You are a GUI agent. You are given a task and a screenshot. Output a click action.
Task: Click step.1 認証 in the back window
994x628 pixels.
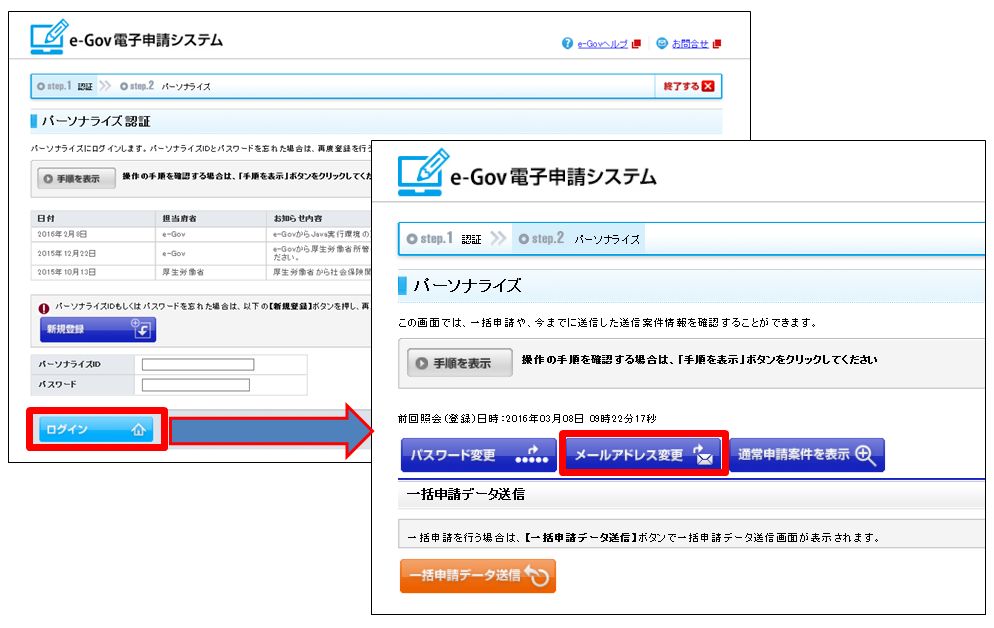65,86
